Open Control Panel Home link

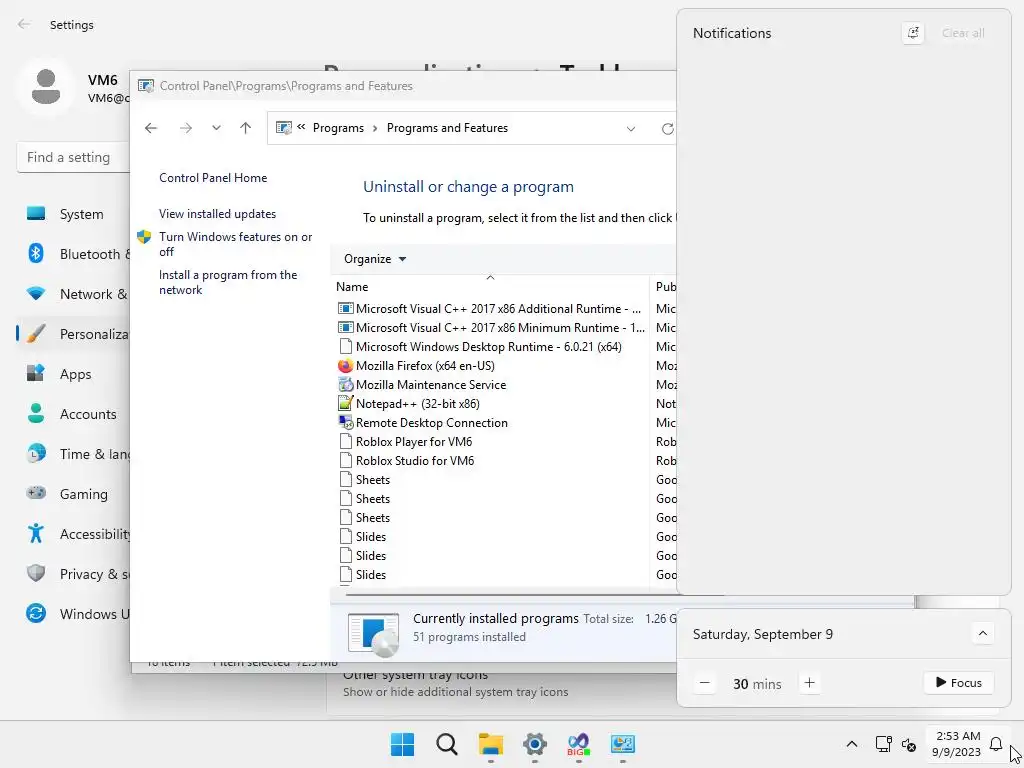(x=213, y=178)
